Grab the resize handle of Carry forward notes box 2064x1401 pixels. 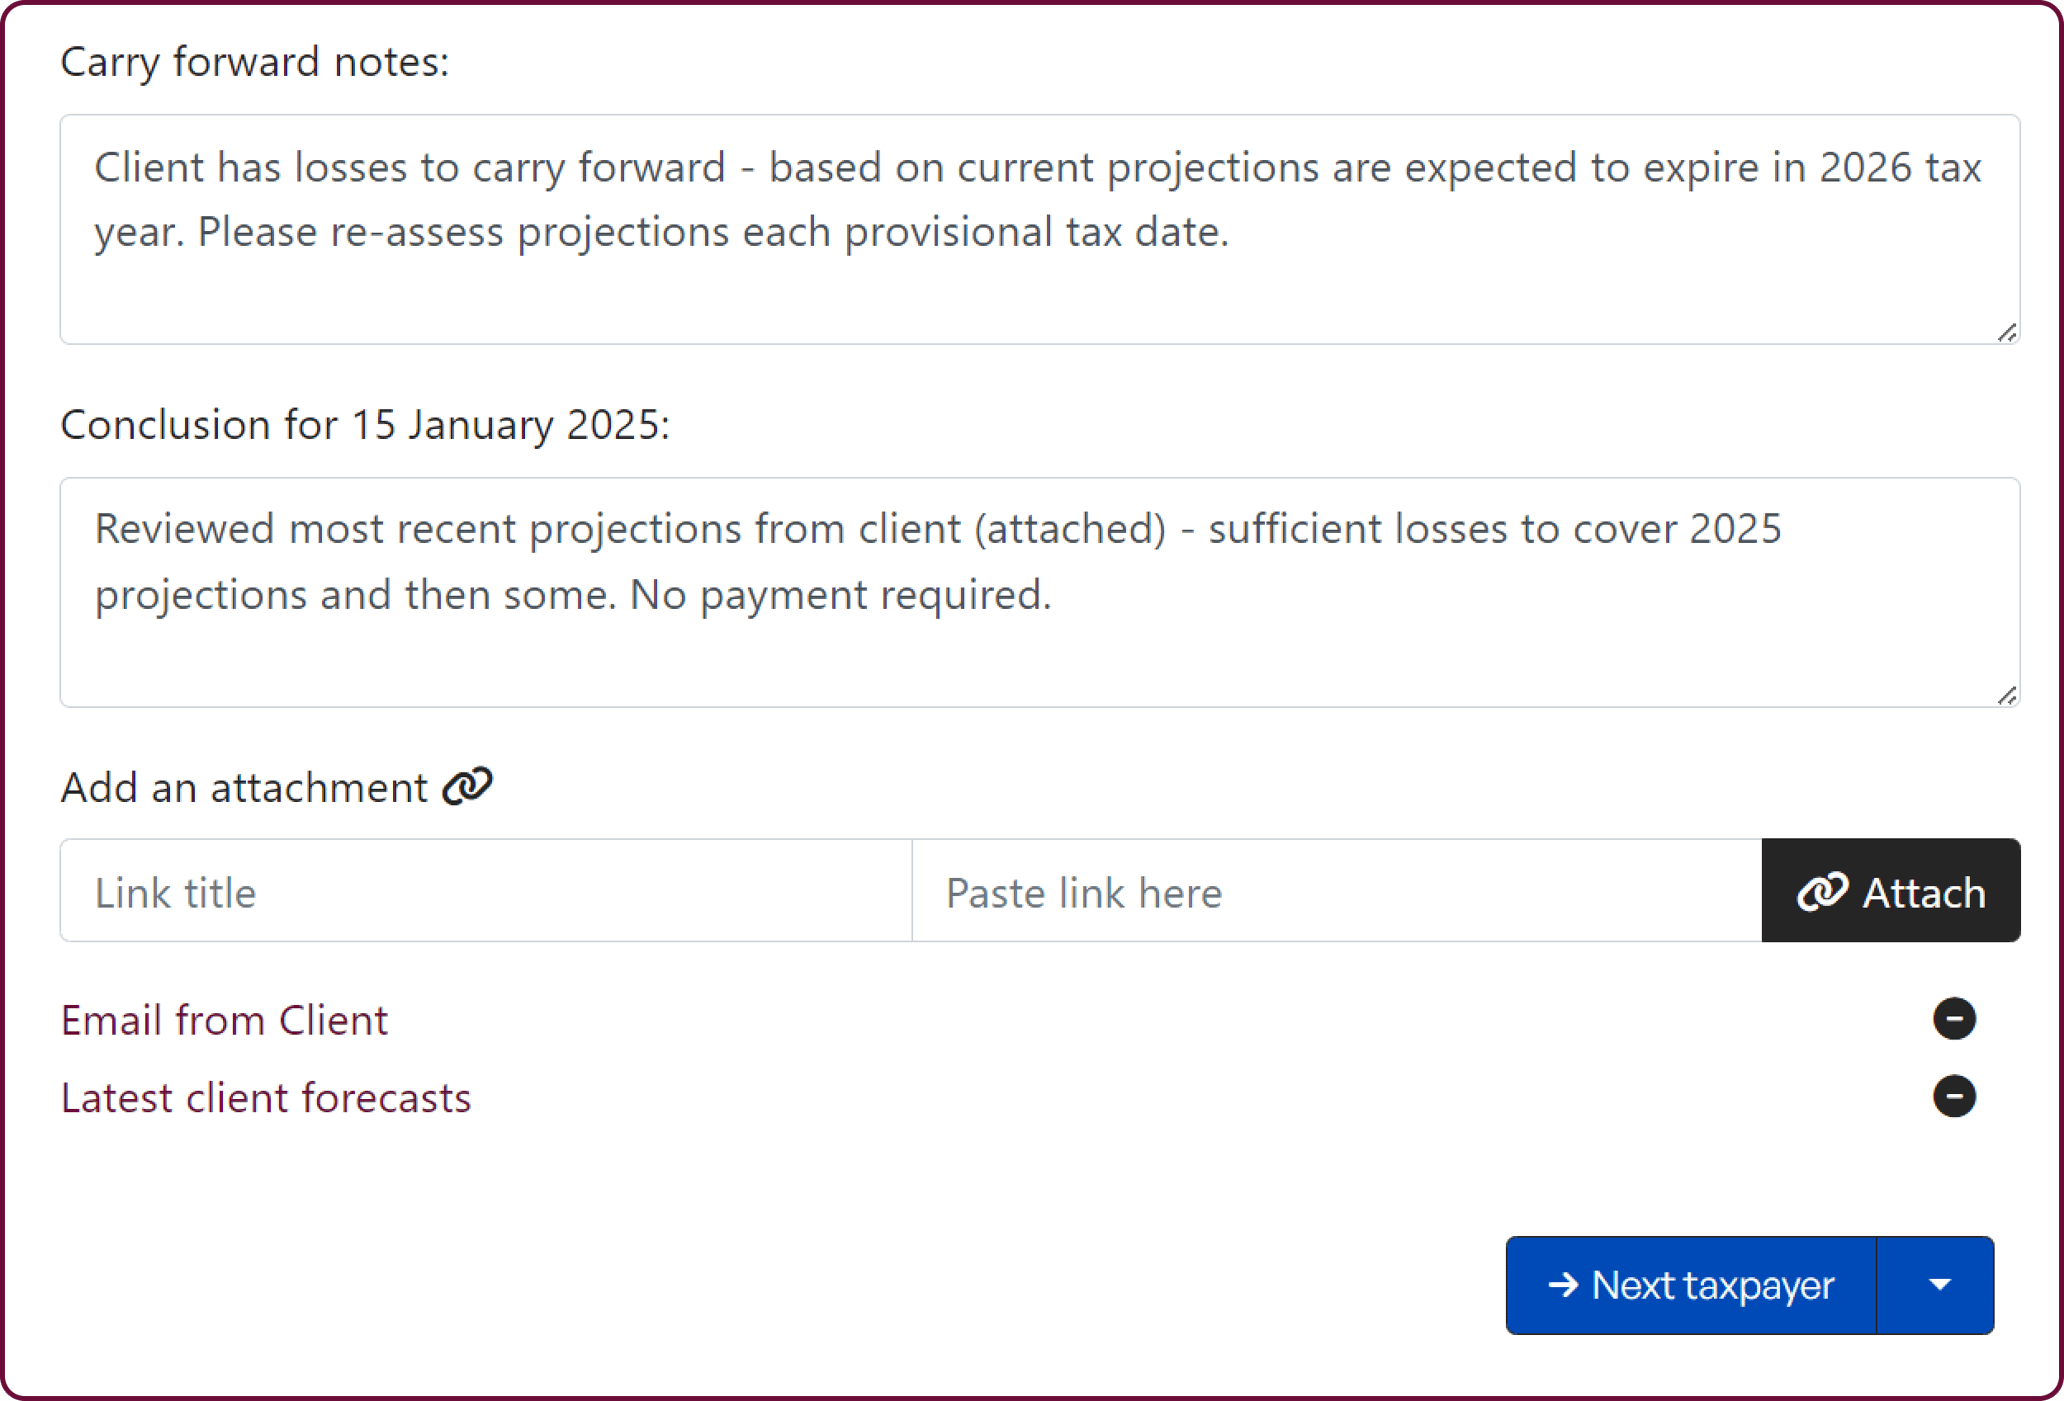coord(2006,332)
